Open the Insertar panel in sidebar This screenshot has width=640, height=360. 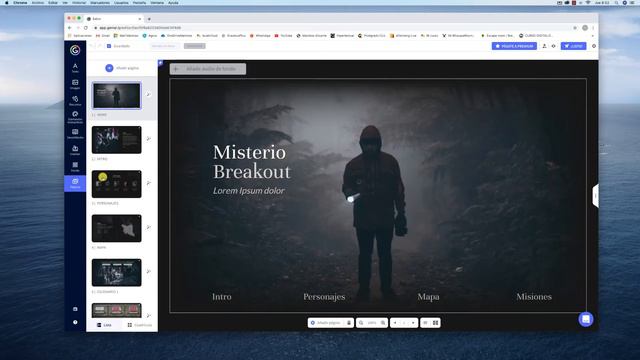[x=75, y=150]
